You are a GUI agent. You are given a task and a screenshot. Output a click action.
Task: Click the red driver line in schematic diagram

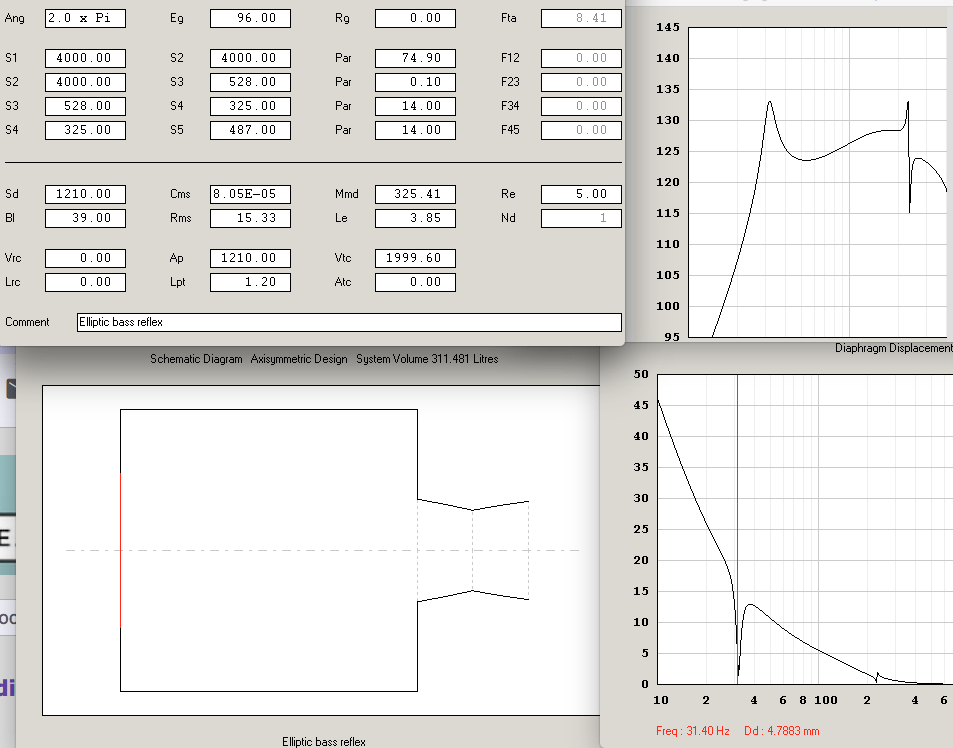120,551
